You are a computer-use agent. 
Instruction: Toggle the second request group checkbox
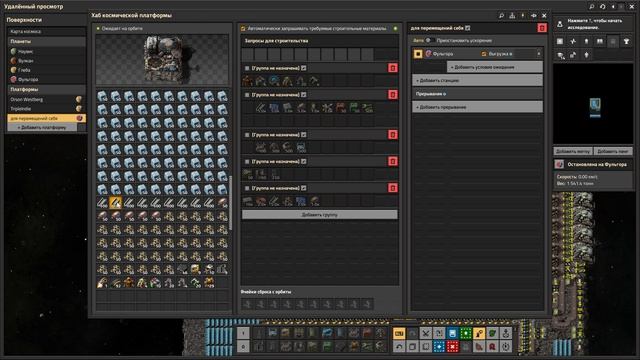click(x=247, y=95)
